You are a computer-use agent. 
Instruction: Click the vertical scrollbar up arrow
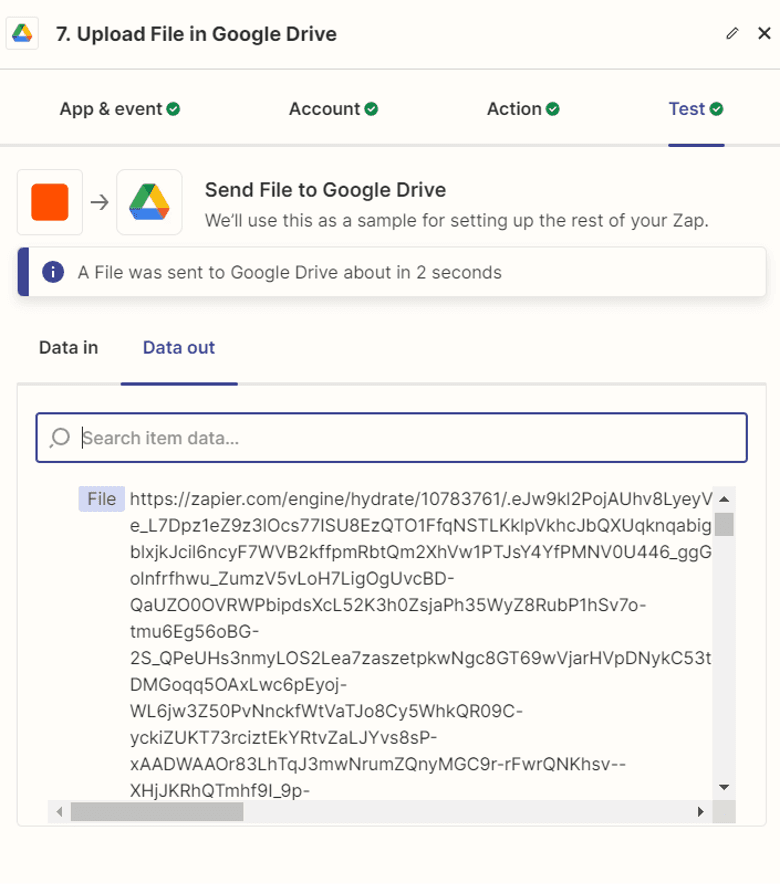[724, 499]
